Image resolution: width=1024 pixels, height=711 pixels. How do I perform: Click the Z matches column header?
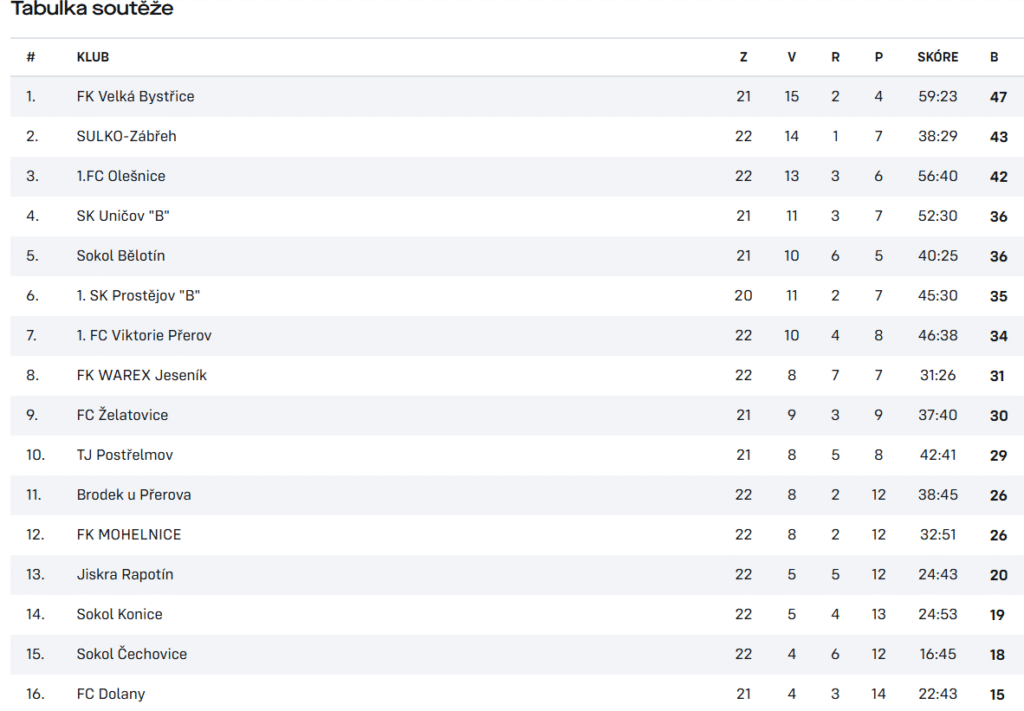coord(743,57)
